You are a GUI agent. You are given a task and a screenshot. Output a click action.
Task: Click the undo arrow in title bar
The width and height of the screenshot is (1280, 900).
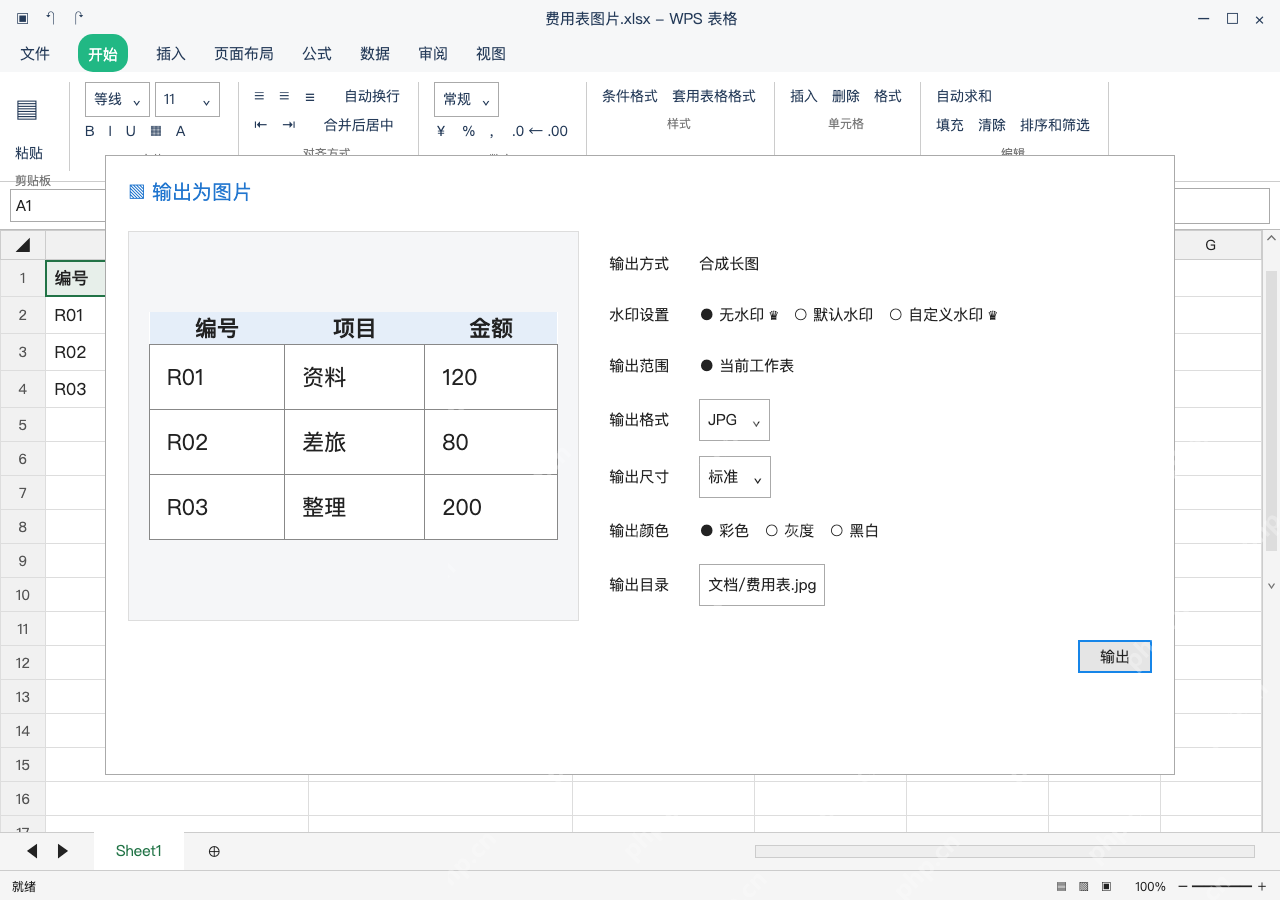(50, 18)
